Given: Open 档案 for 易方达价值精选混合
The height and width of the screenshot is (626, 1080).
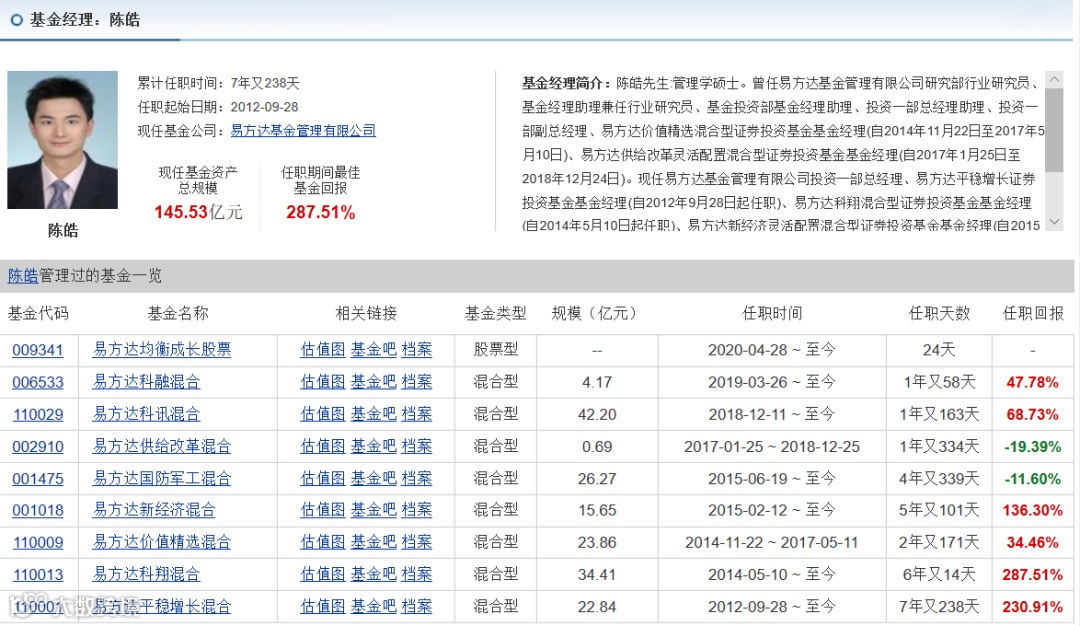Looking at the screenshot, I should 417,542.
